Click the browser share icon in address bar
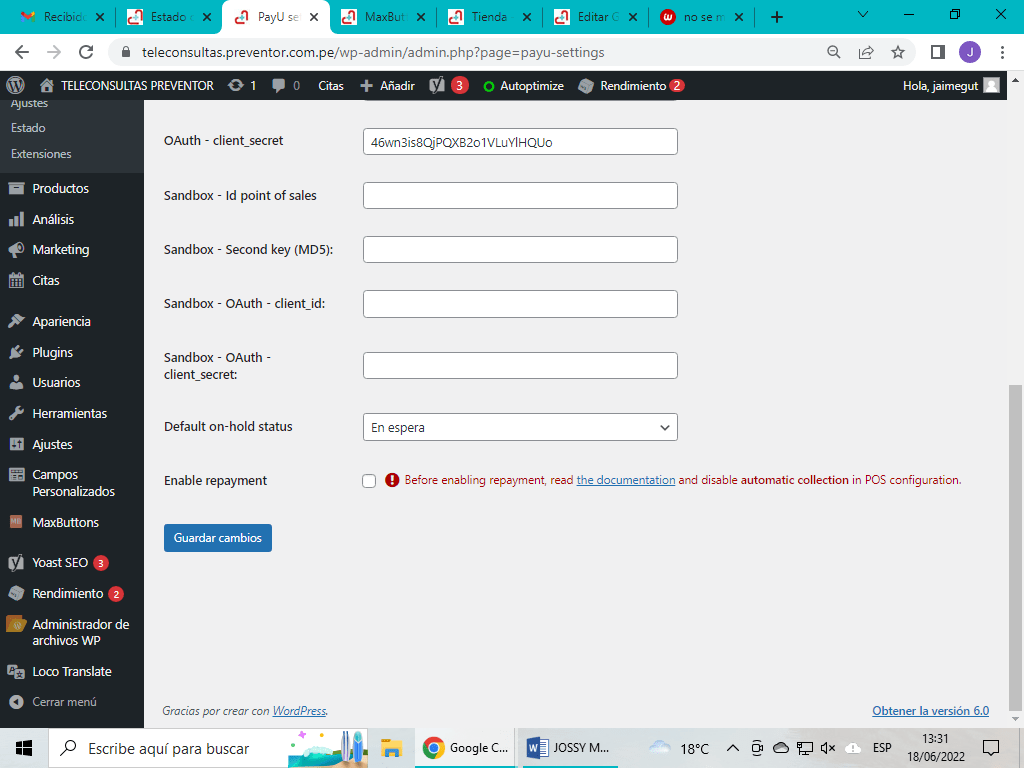Viewport: 1024px width, 768px height. coord(866,52)
